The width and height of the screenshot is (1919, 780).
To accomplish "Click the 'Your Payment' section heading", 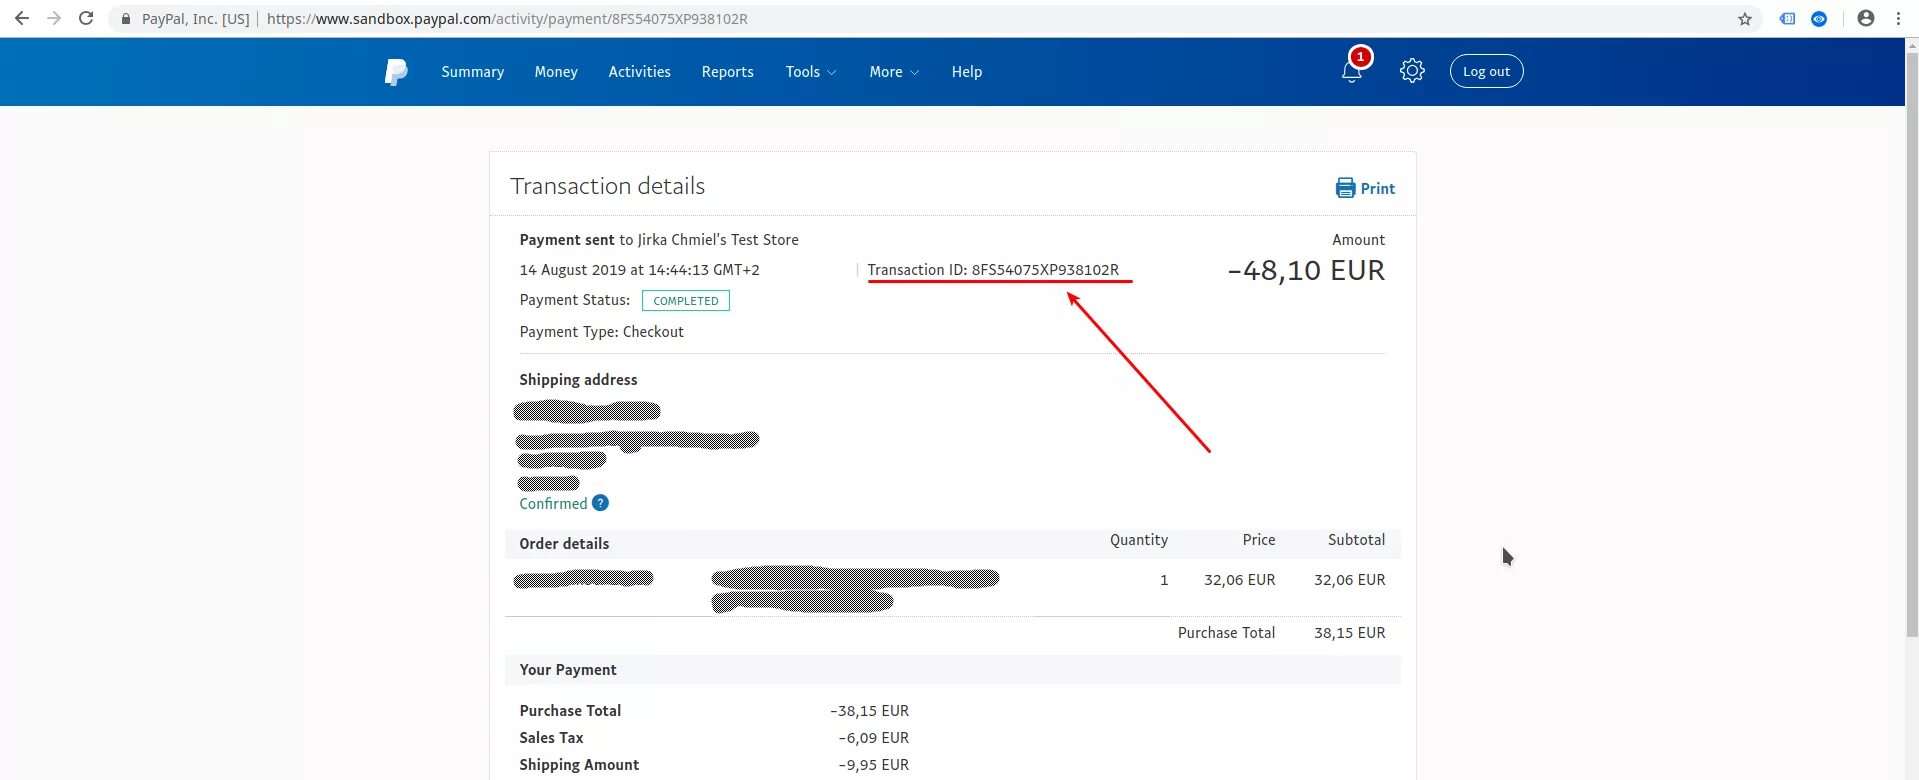I will tap(568, 670).
